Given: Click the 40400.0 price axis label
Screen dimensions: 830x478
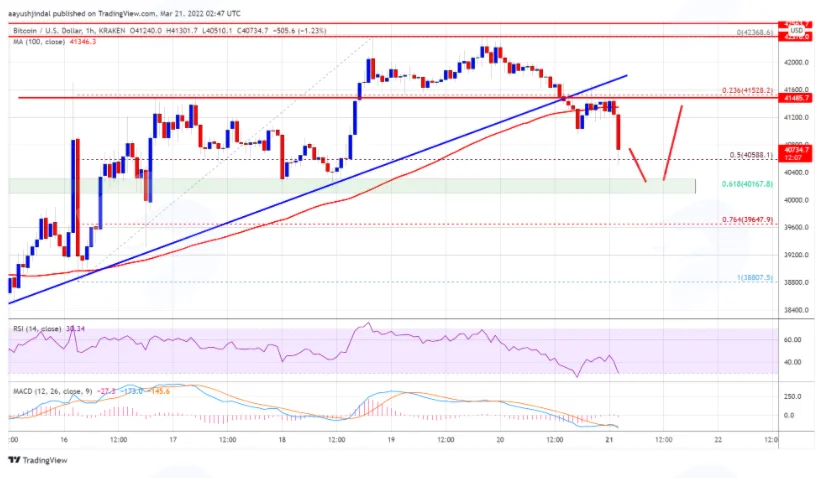Looking at the screenshot, I should point(796,172).
